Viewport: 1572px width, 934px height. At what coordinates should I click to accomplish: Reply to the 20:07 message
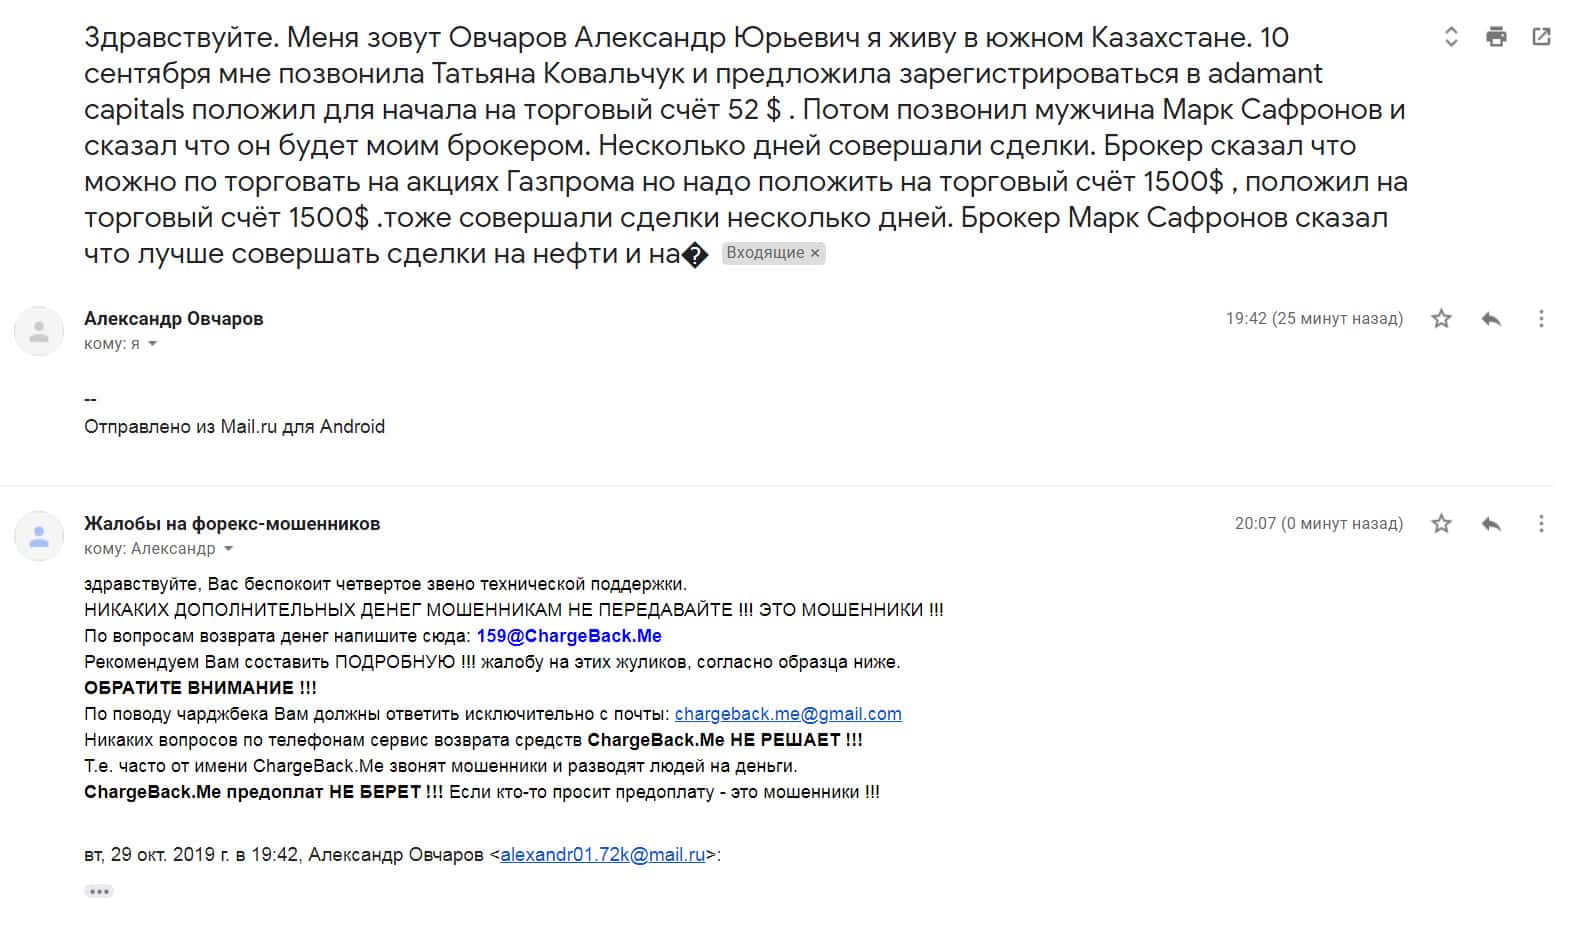click(1491, 524)
